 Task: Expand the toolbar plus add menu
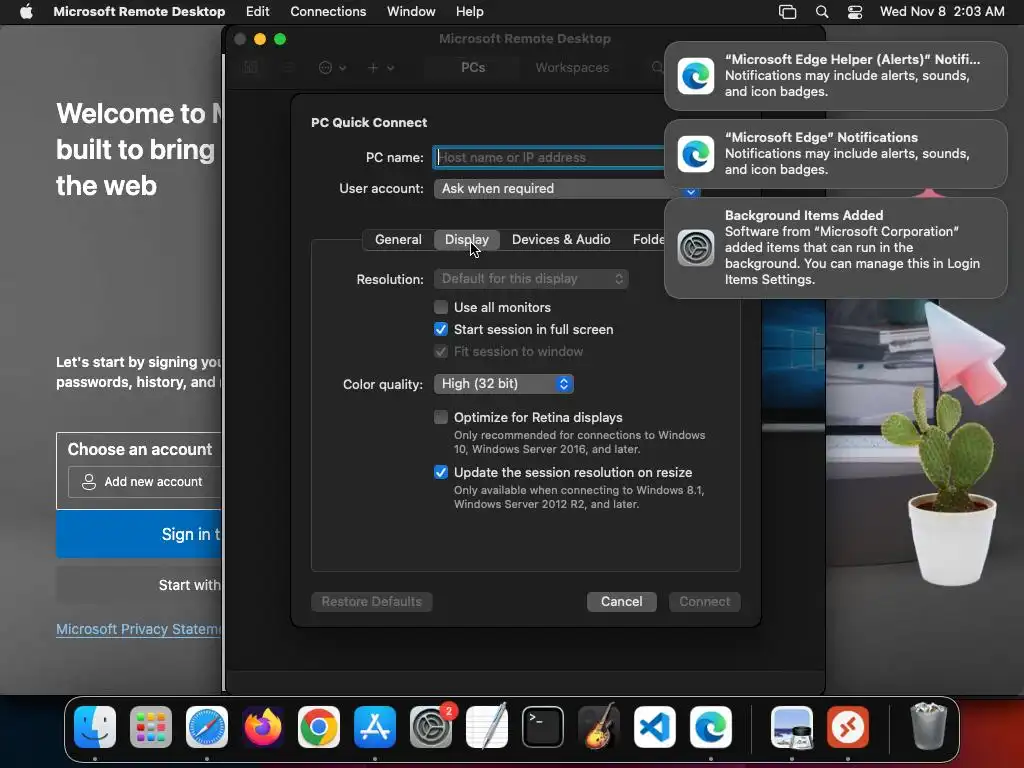(381, 67)
